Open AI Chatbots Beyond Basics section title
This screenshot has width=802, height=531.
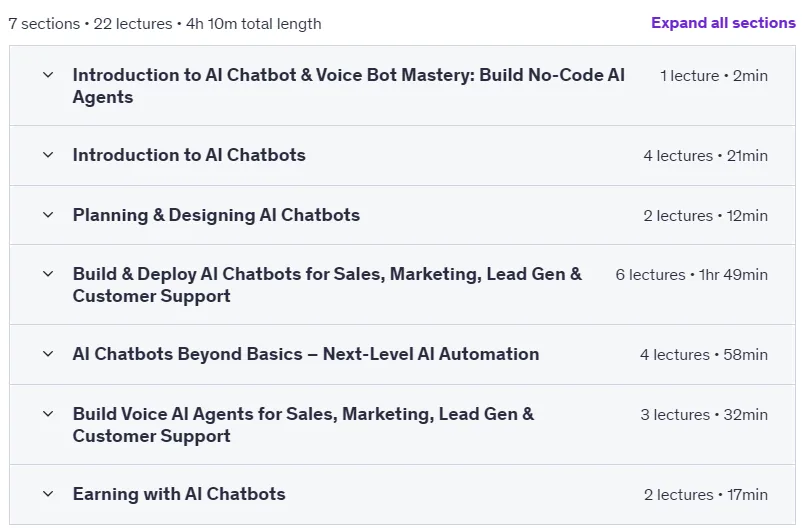pyautogui.click(x=306, y=354)
